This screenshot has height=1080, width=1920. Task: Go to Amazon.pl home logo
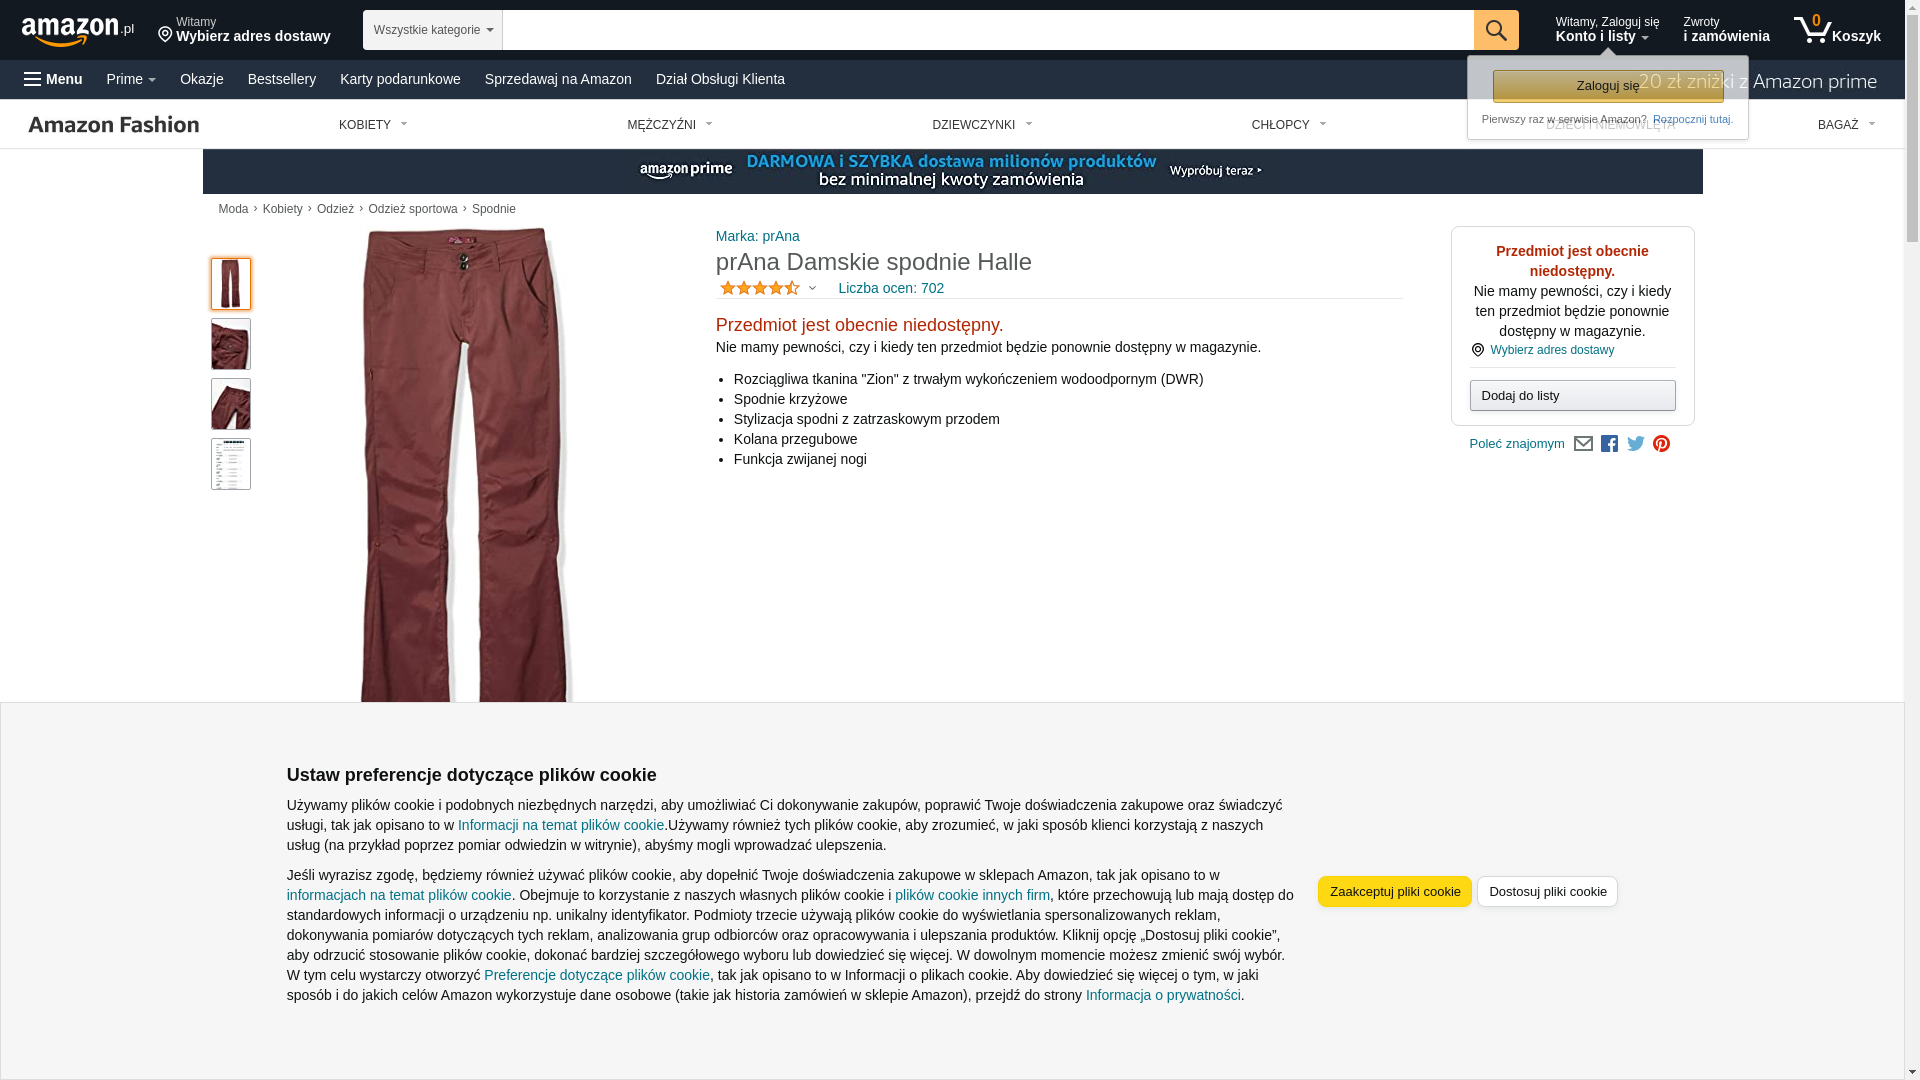(78, 30)
